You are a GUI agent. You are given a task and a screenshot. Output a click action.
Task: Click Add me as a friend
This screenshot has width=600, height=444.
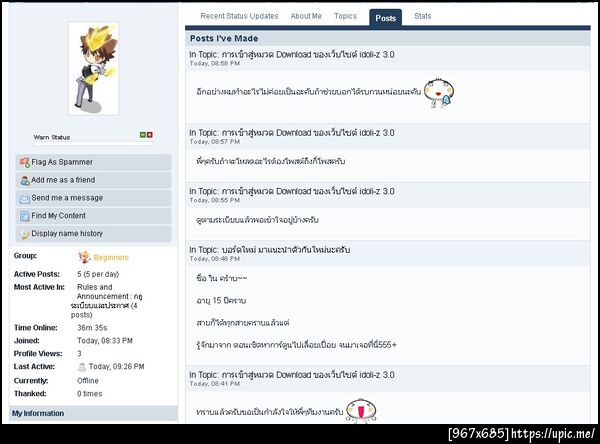93,180
